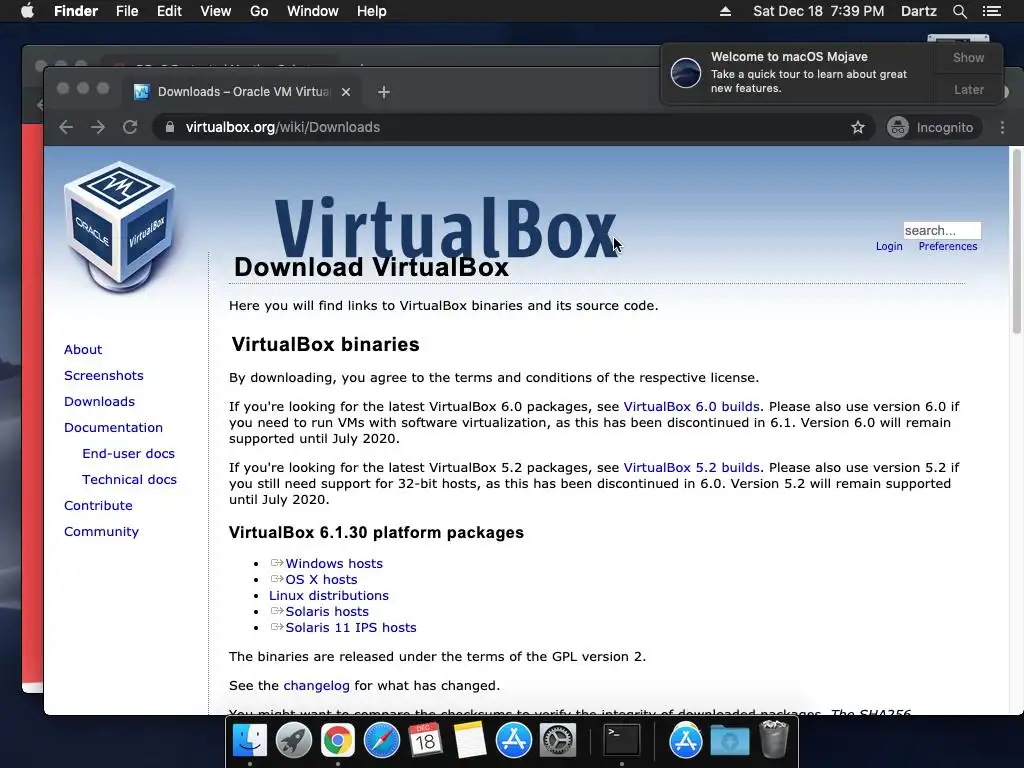Open the Apple menu

tap(27, 11)
